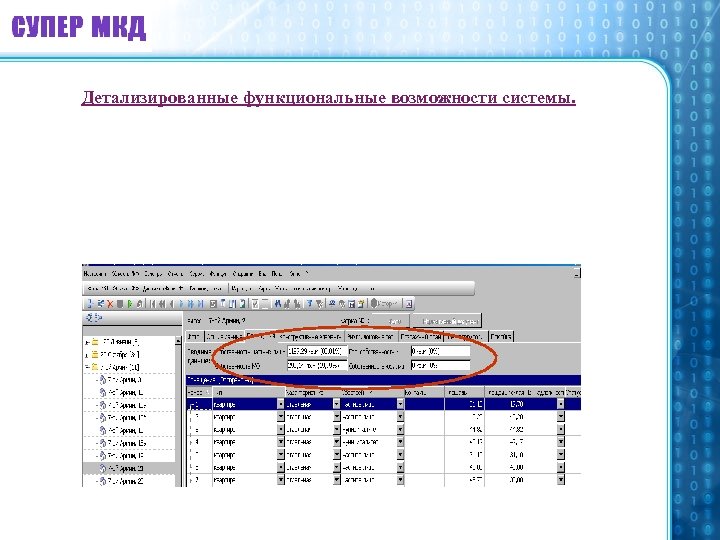Click the tree panel scrollbar up arrow
720x540 pixels.
[179, 341]
